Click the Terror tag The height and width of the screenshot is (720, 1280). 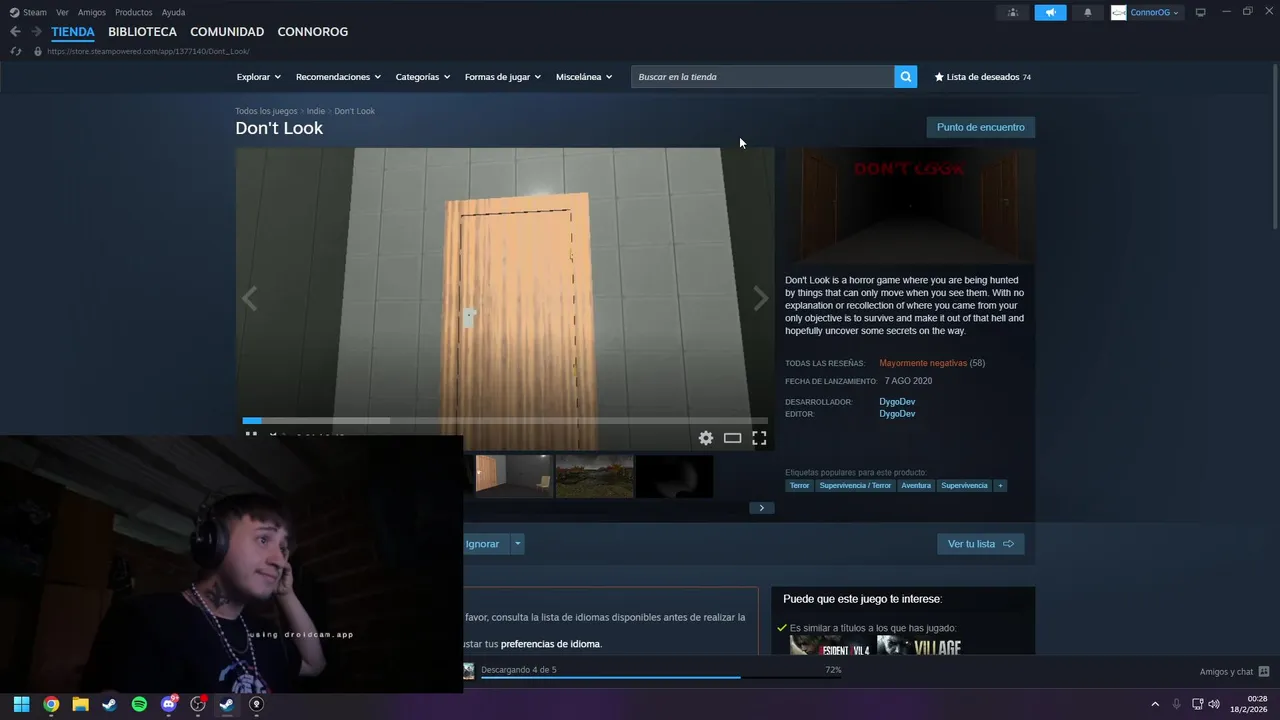coord(799,485)
